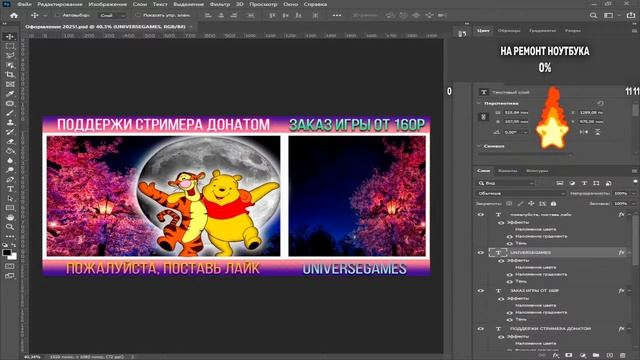Toggle Тень effect under ЗАКАЗ ИГРЫ layer
Viewport: 640px width, 360px height.
[509, 320]
